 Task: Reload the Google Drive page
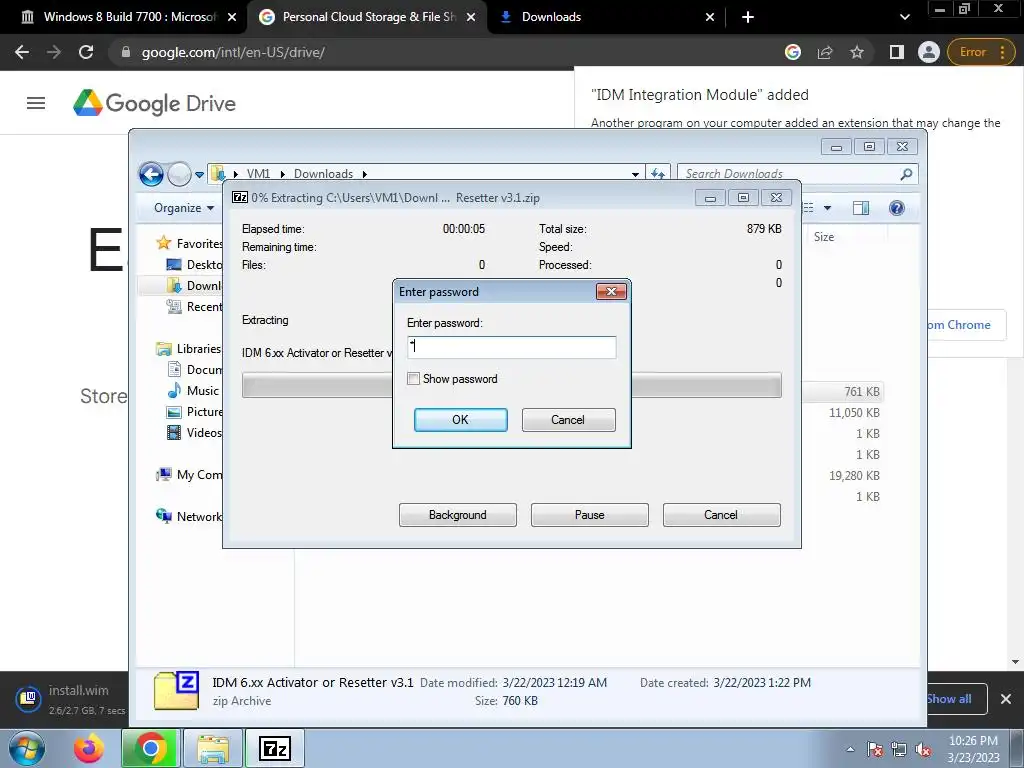(x=86, y=52)
